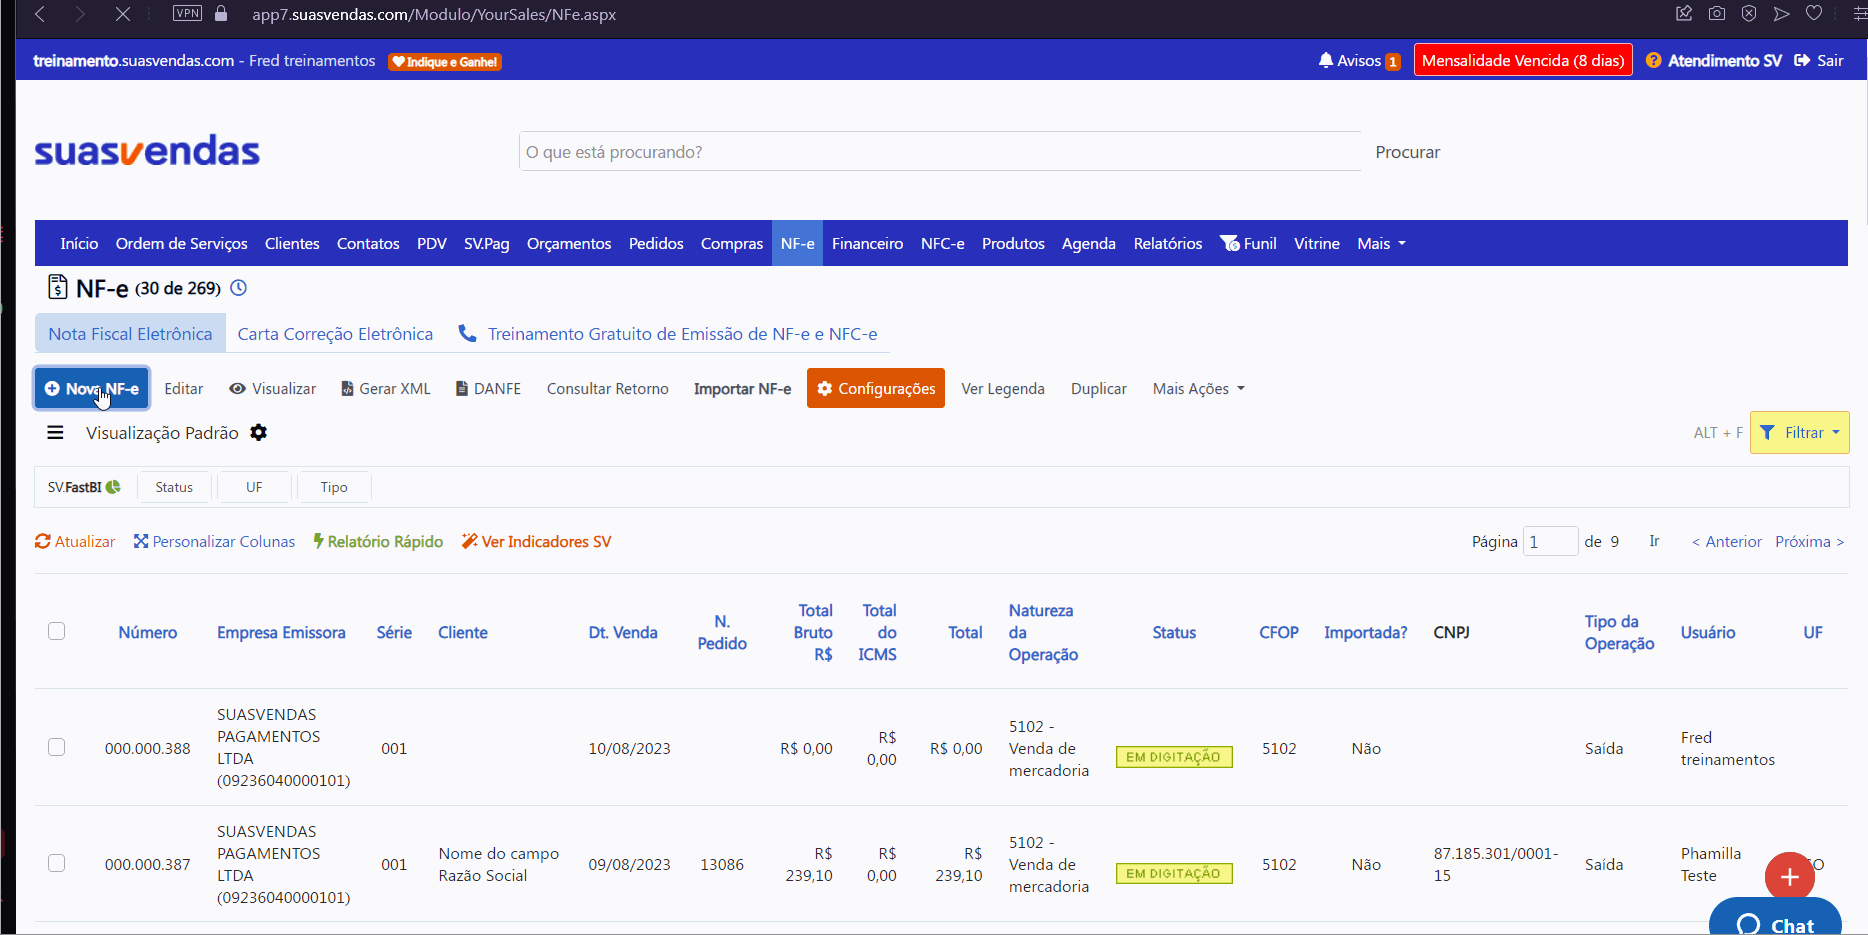This screenshot has height=935, width=1868.
Task: Click the Nova NF-e button
Action: [92, 388]
